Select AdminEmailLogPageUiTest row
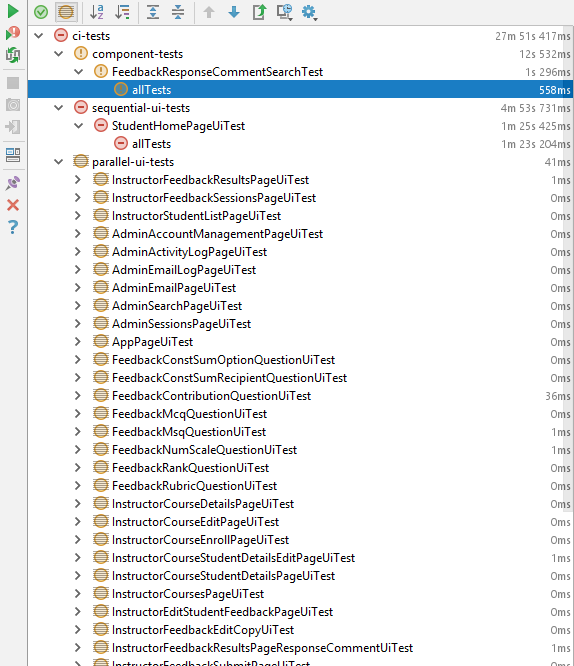574x666 pixels. pos(300,270)
